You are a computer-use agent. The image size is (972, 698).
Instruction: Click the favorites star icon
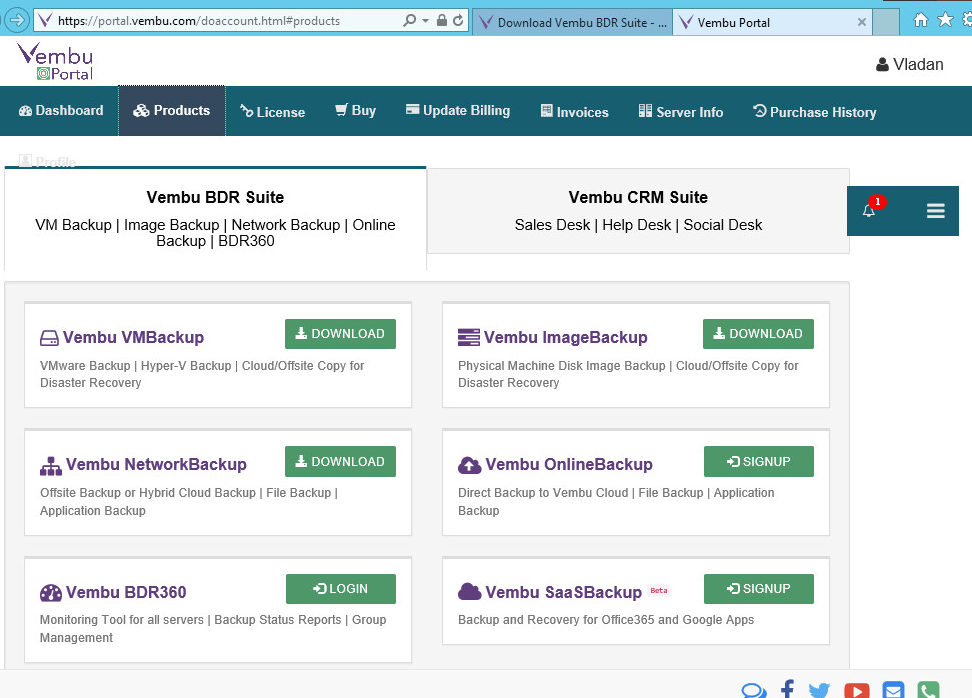click(x=945, y=20)
